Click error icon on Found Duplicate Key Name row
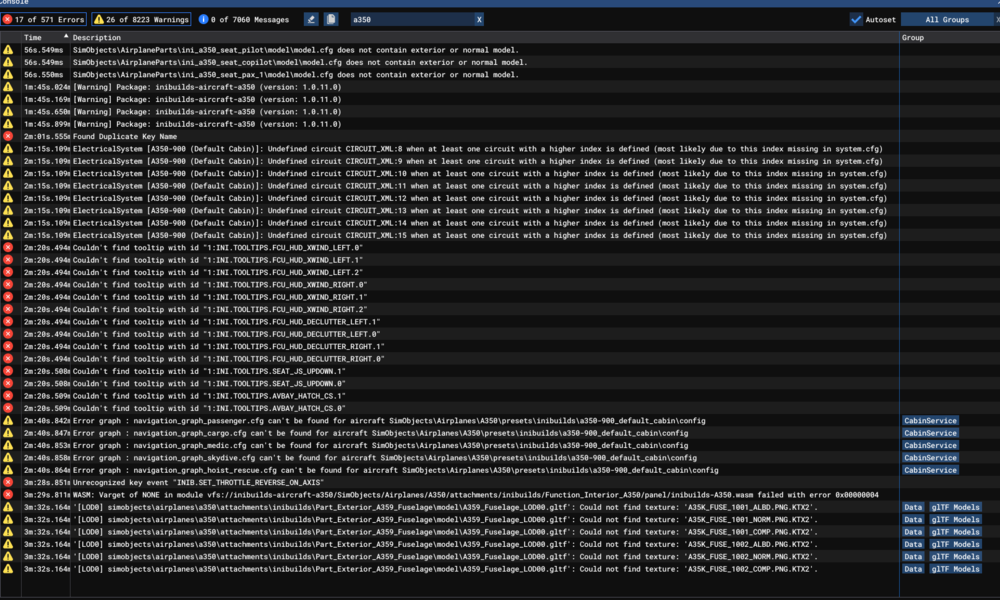 pos(9,136)
